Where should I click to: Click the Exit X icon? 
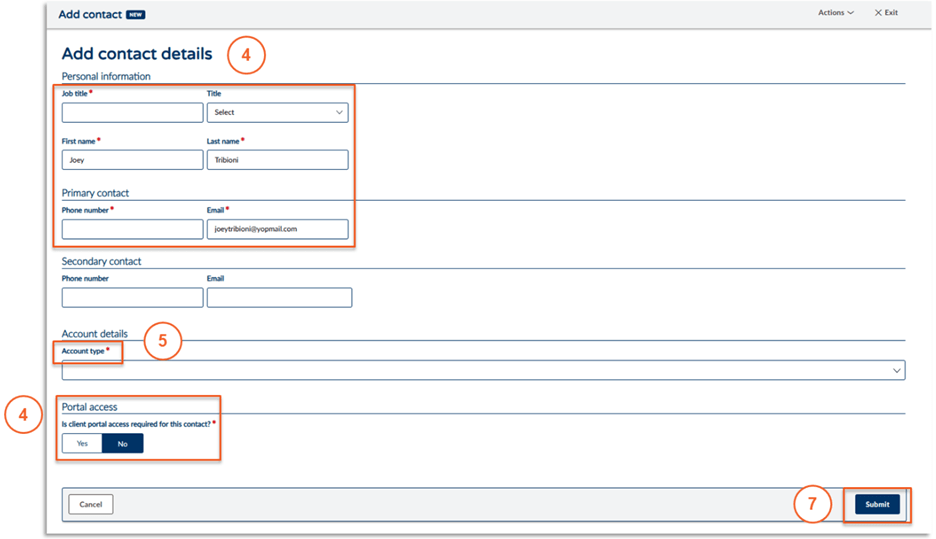click(878, 13)
